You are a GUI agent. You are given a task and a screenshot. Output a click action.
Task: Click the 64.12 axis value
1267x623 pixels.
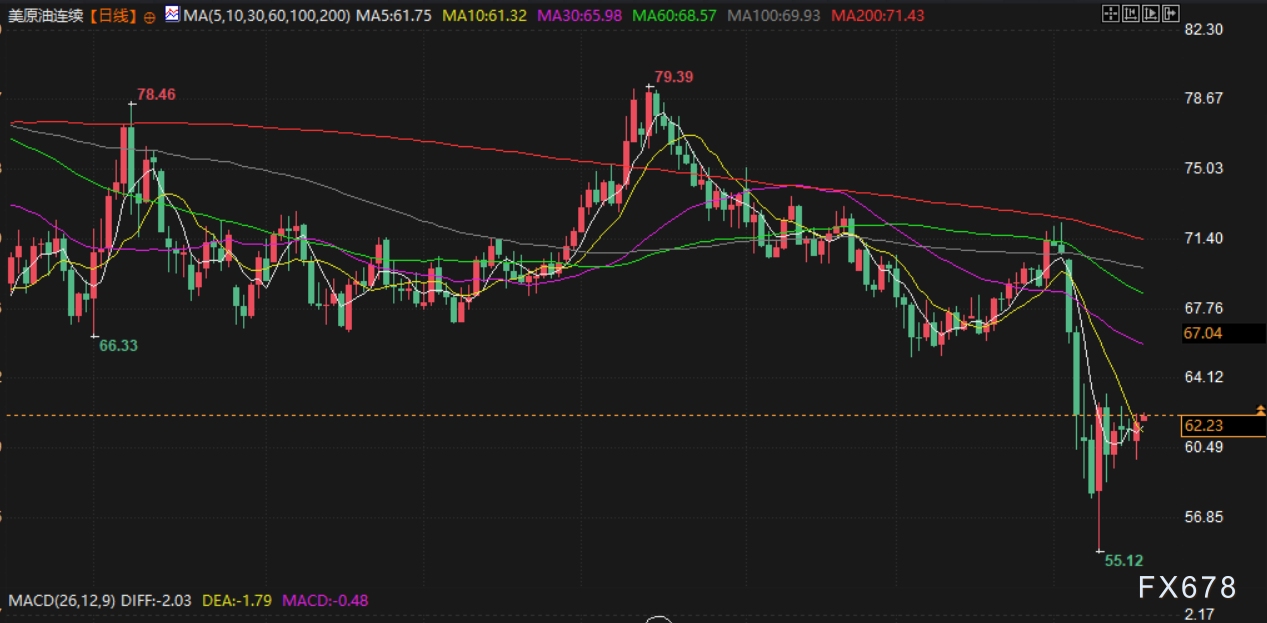pos(1203,377)
